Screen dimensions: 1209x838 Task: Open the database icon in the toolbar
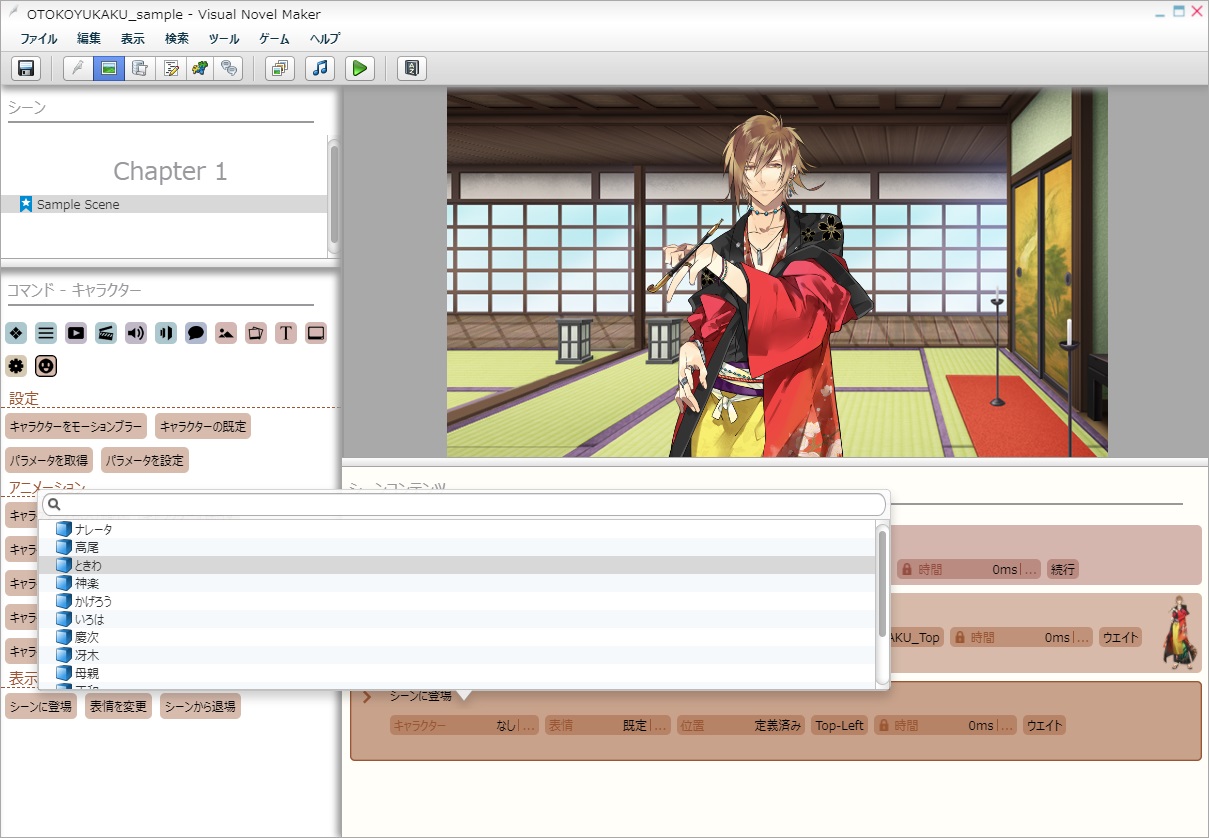click(140, 68)
